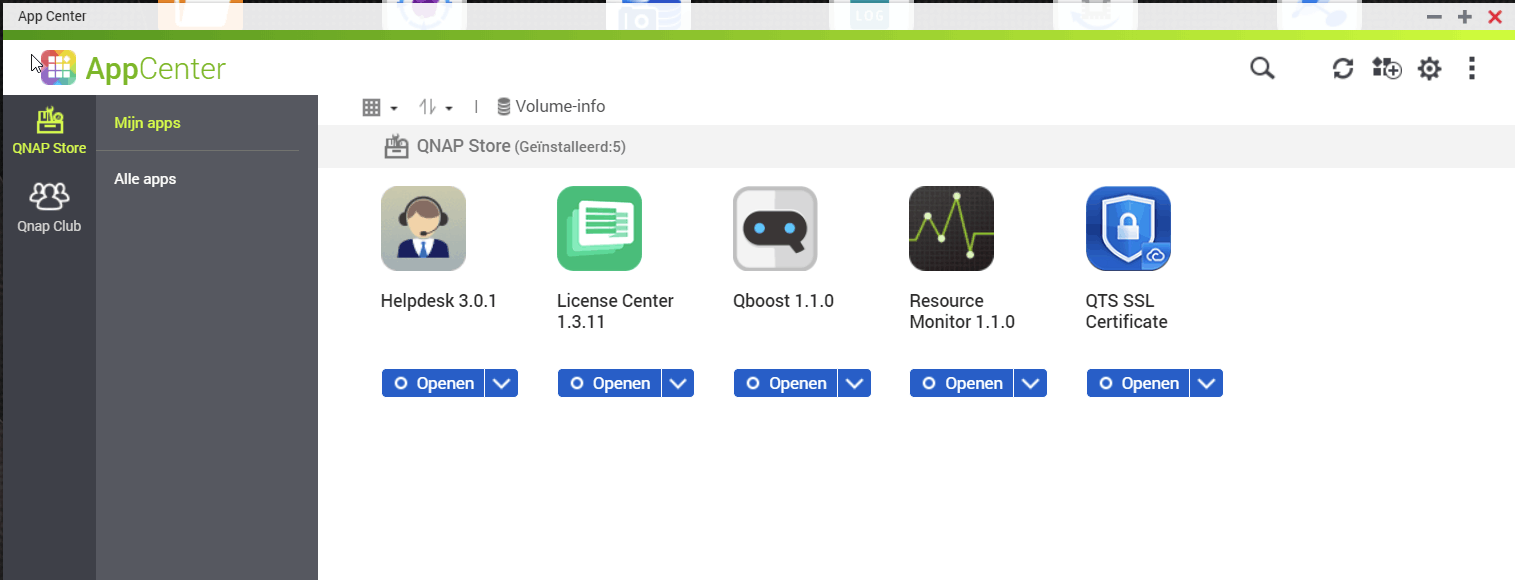Click the QTS SSL Certificate app icon

click(x=1128, y=228)
